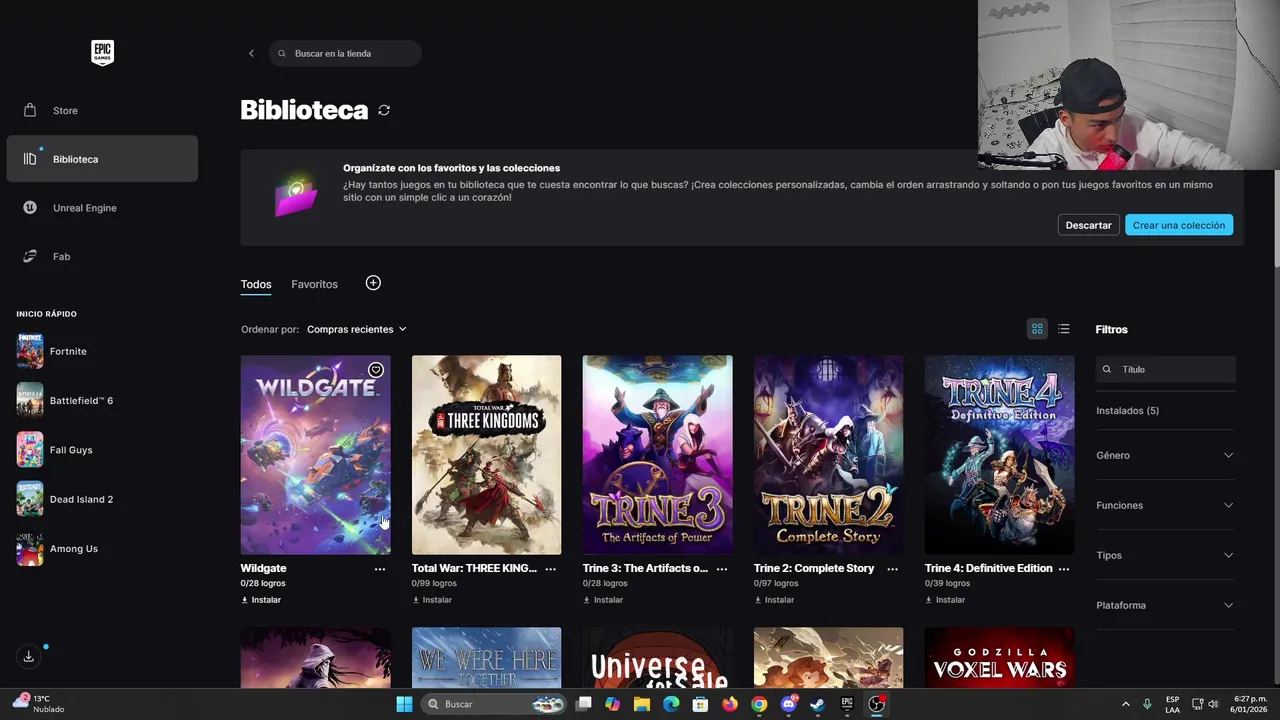Add a new collection with plus icon
This screenshot has width=1280, height=720.
[x=373, y=283]
